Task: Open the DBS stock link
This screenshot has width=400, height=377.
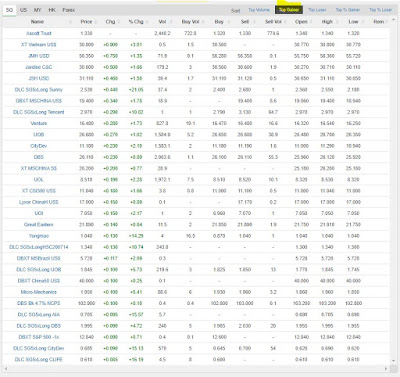Action: click(x=39, y=157)
